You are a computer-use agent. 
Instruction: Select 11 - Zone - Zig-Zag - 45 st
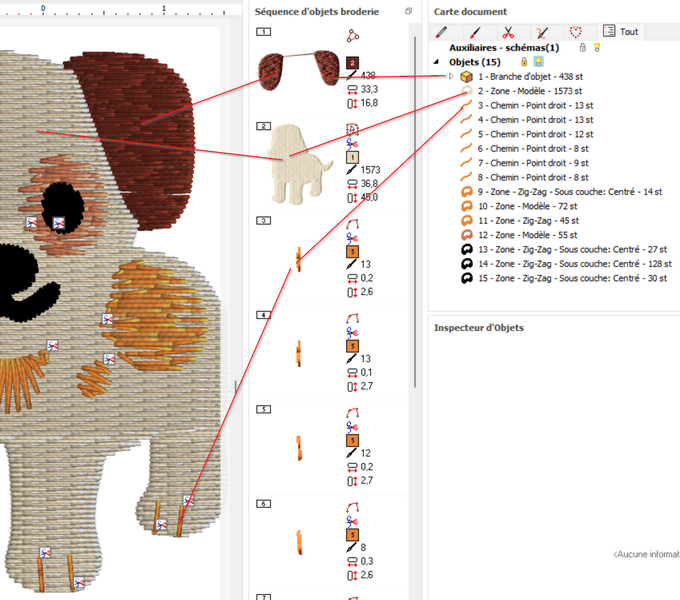click(x=529, y=221)
